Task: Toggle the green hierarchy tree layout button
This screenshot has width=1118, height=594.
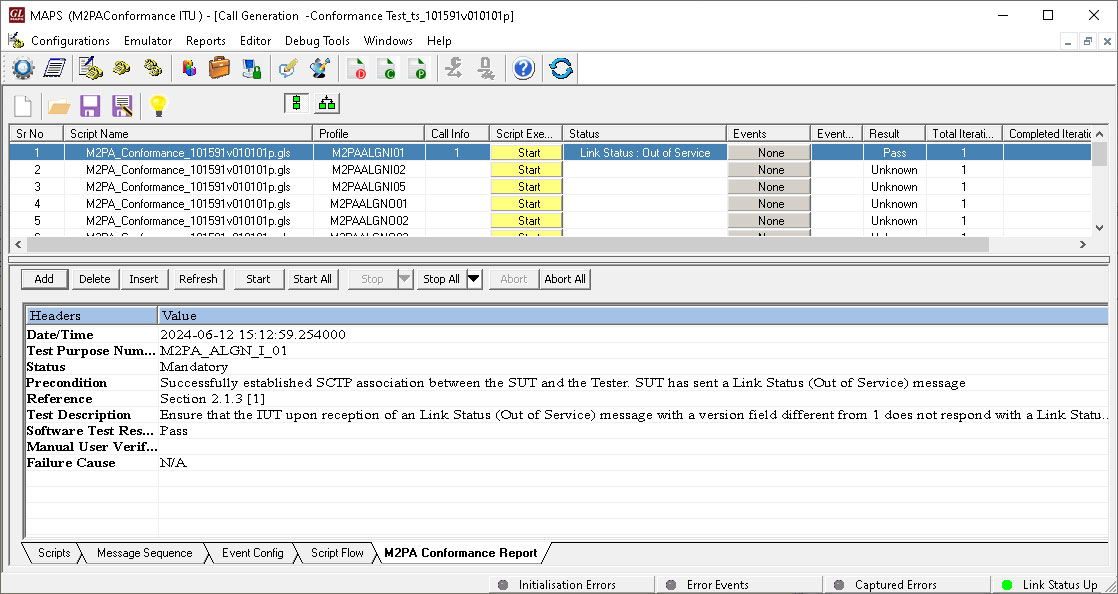Action: (327, 103)
